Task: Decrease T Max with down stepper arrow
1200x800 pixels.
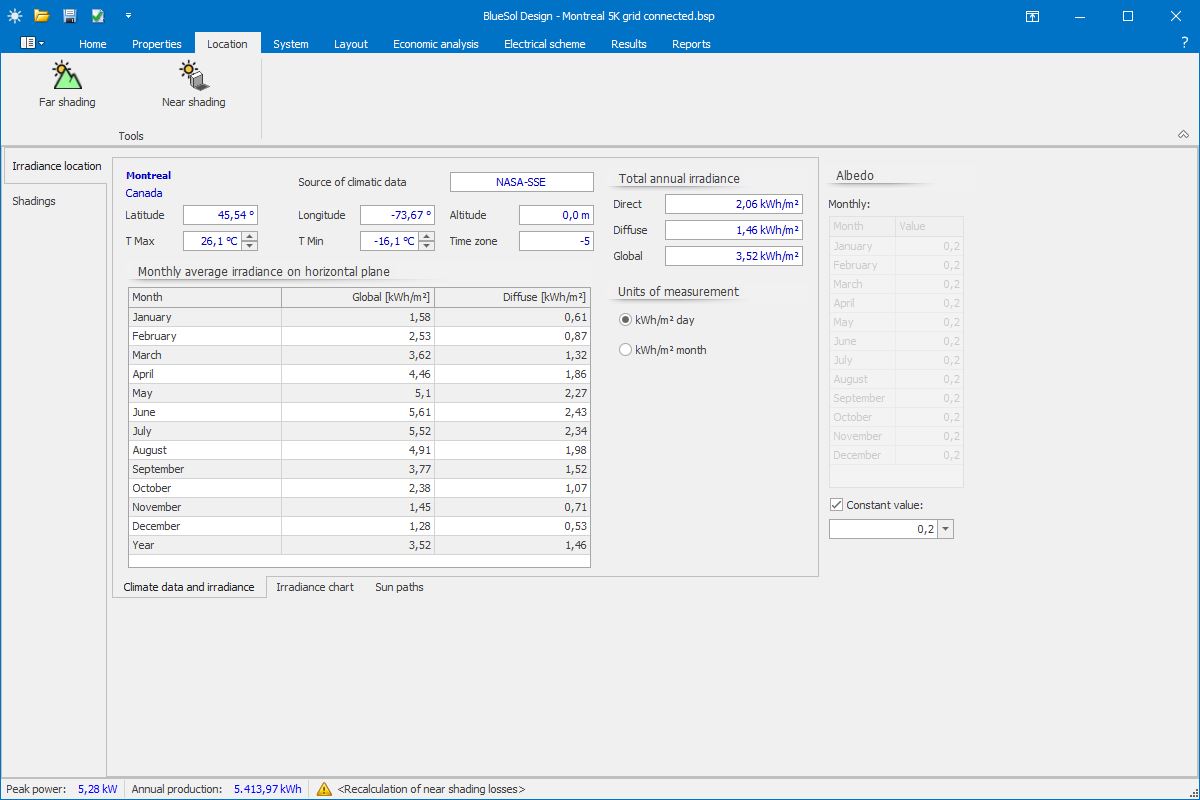Action: [250, 245]
